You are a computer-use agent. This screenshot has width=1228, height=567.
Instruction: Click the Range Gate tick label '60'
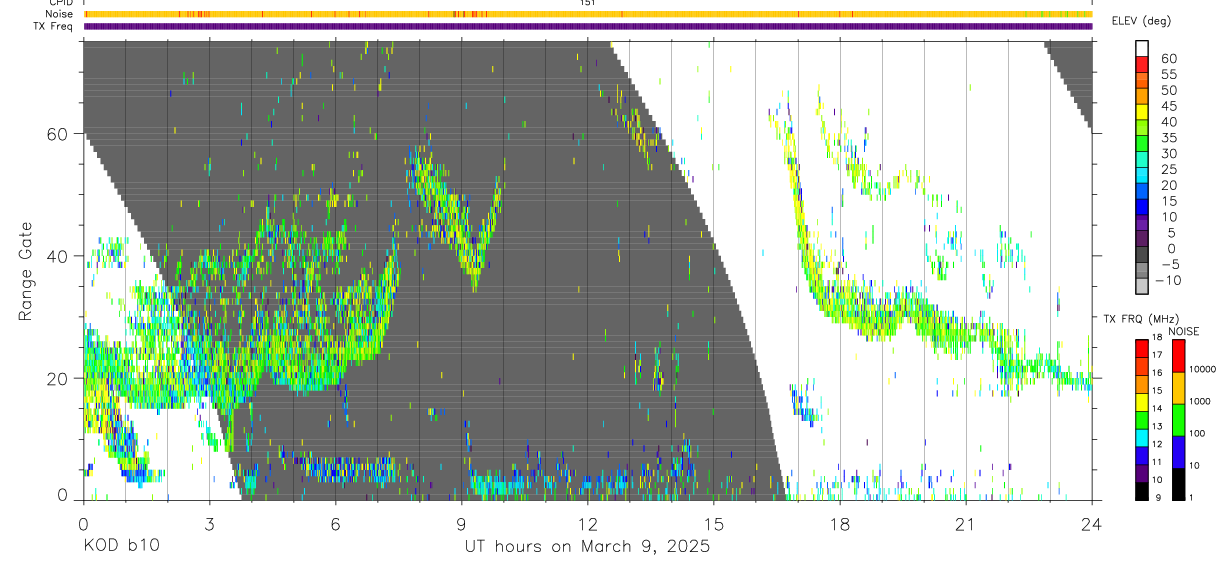tap(59, 134)
